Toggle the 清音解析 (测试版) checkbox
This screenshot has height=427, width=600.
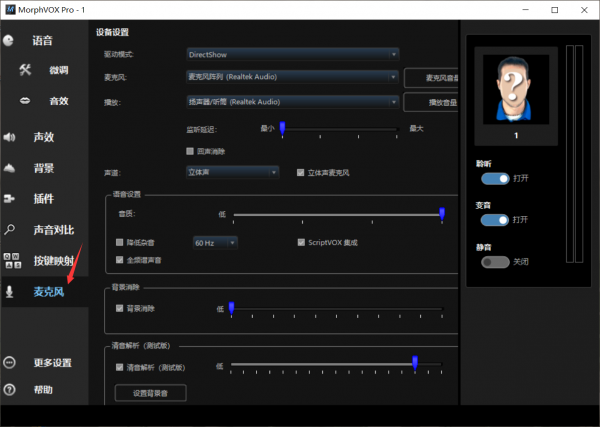click(119, 367)
